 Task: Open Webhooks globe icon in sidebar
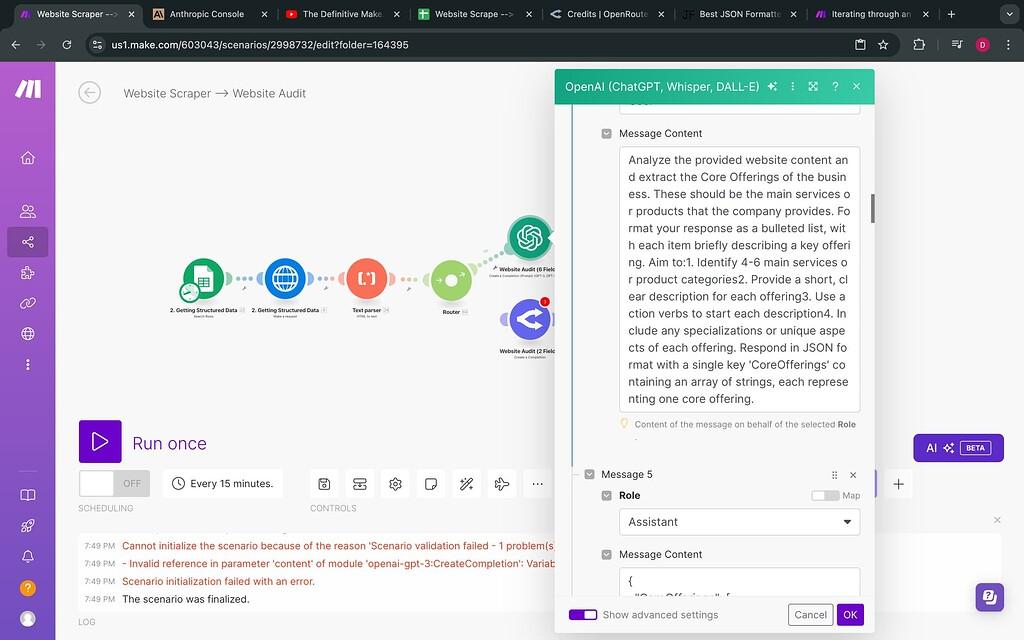tap(27, 334)
